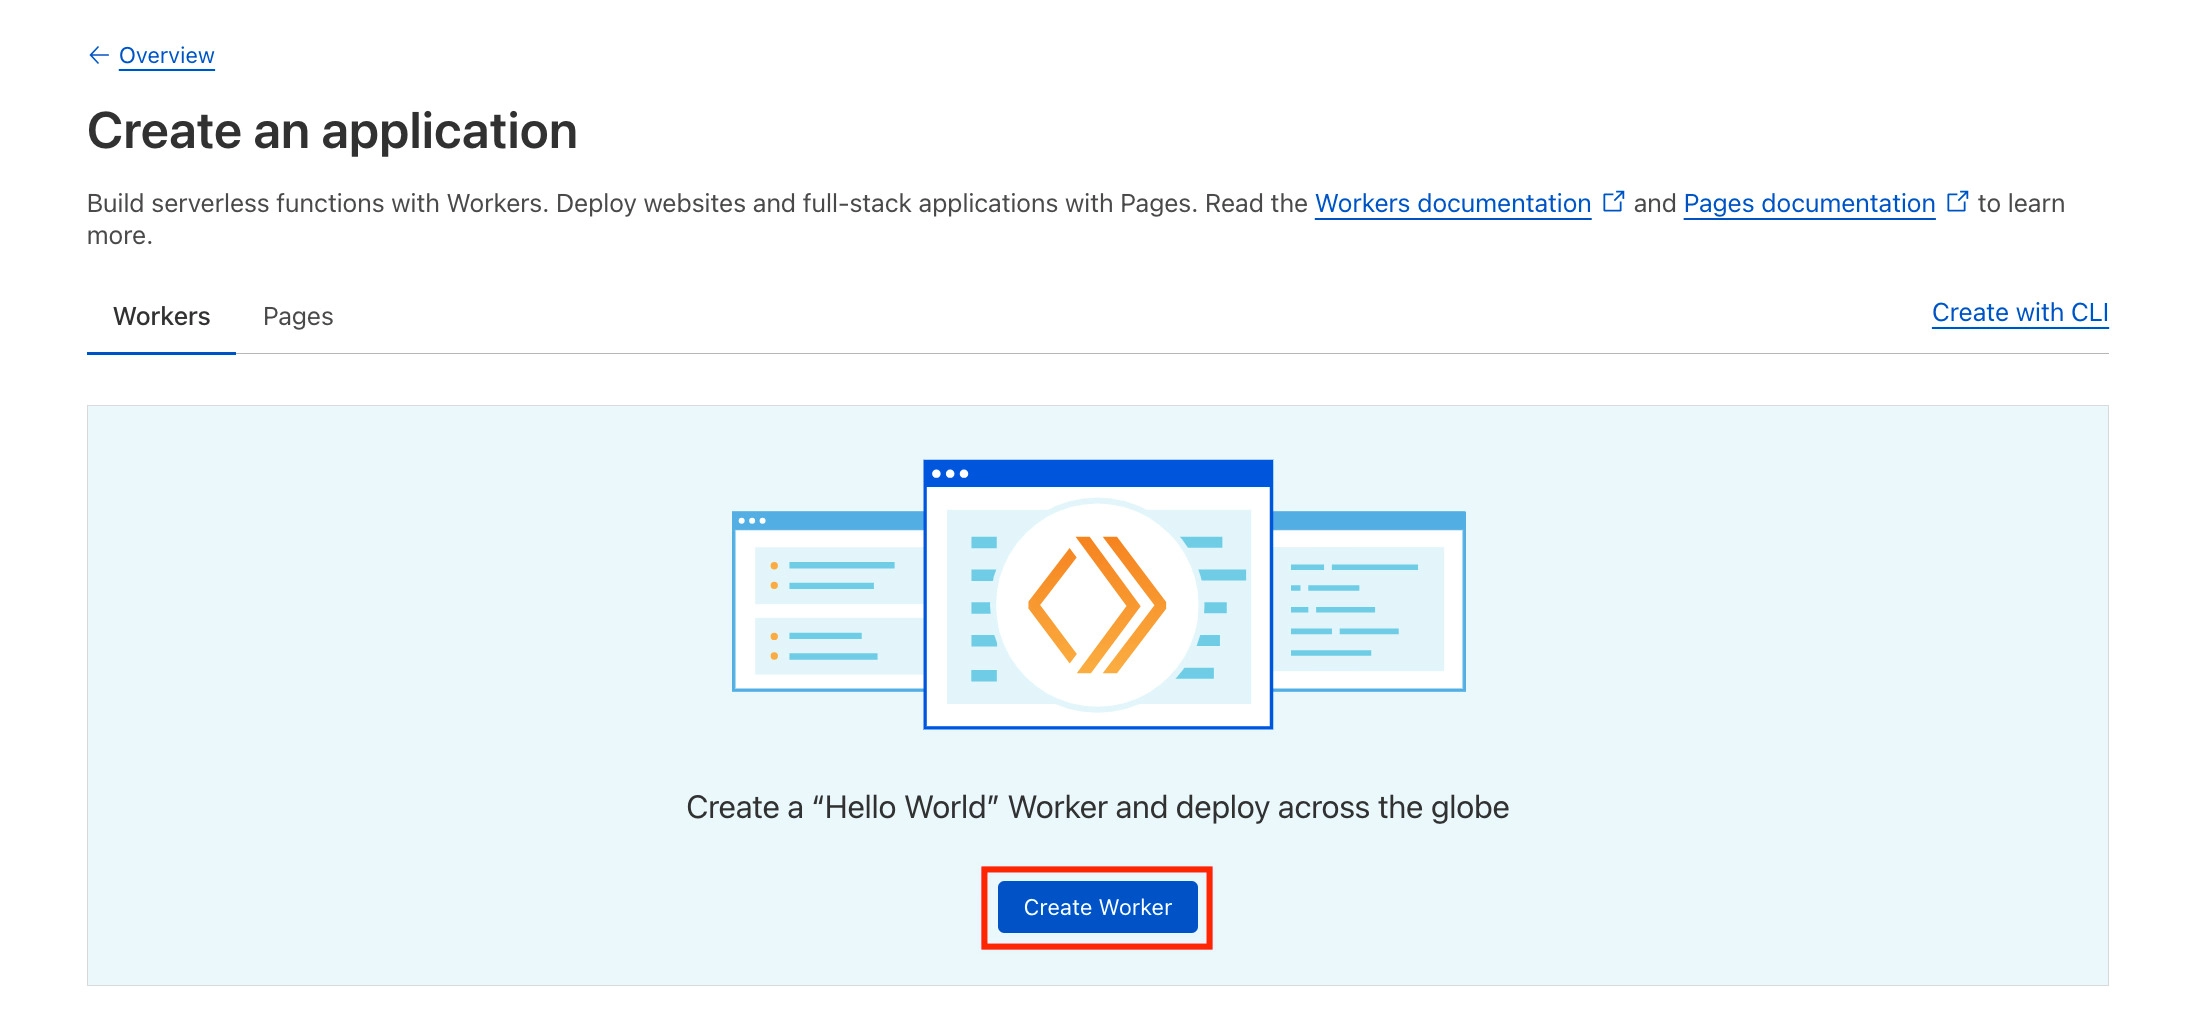Click the left illustration window with bullet lists

coord(830,610)
